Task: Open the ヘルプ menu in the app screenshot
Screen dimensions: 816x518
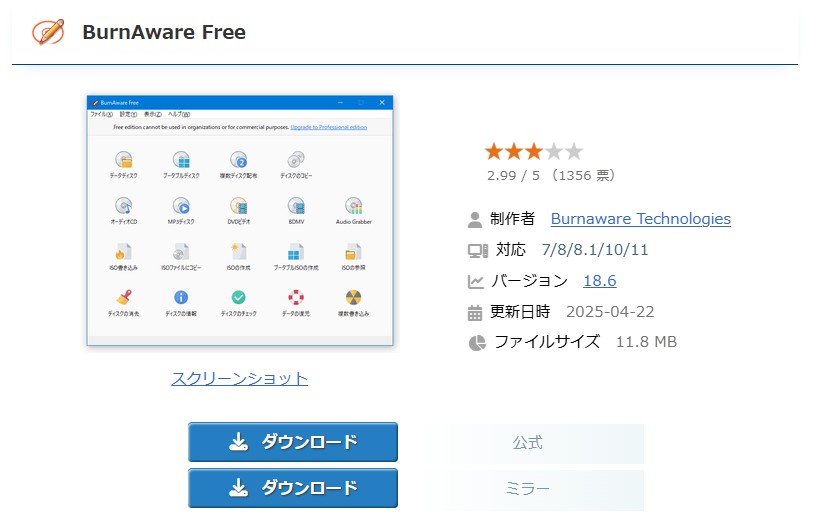Action: coord(178,114)
